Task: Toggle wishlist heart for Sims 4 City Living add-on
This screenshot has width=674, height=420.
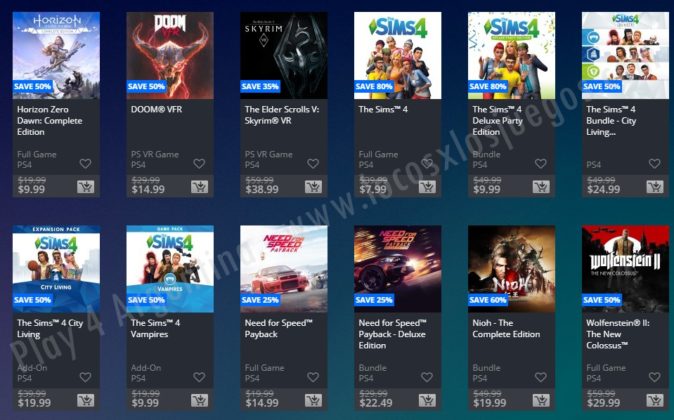Action: tap(86, 377)
